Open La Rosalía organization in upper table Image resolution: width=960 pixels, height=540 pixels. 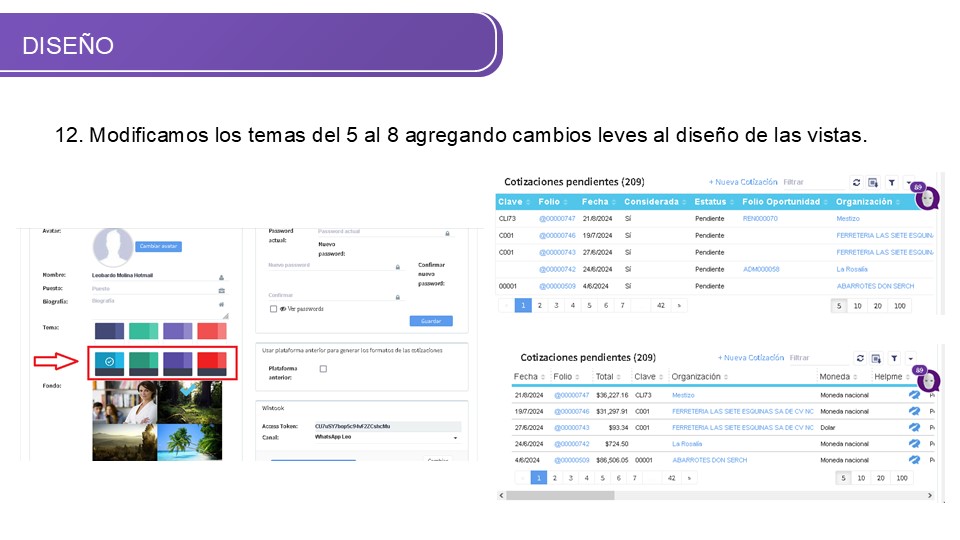point(852,269)
